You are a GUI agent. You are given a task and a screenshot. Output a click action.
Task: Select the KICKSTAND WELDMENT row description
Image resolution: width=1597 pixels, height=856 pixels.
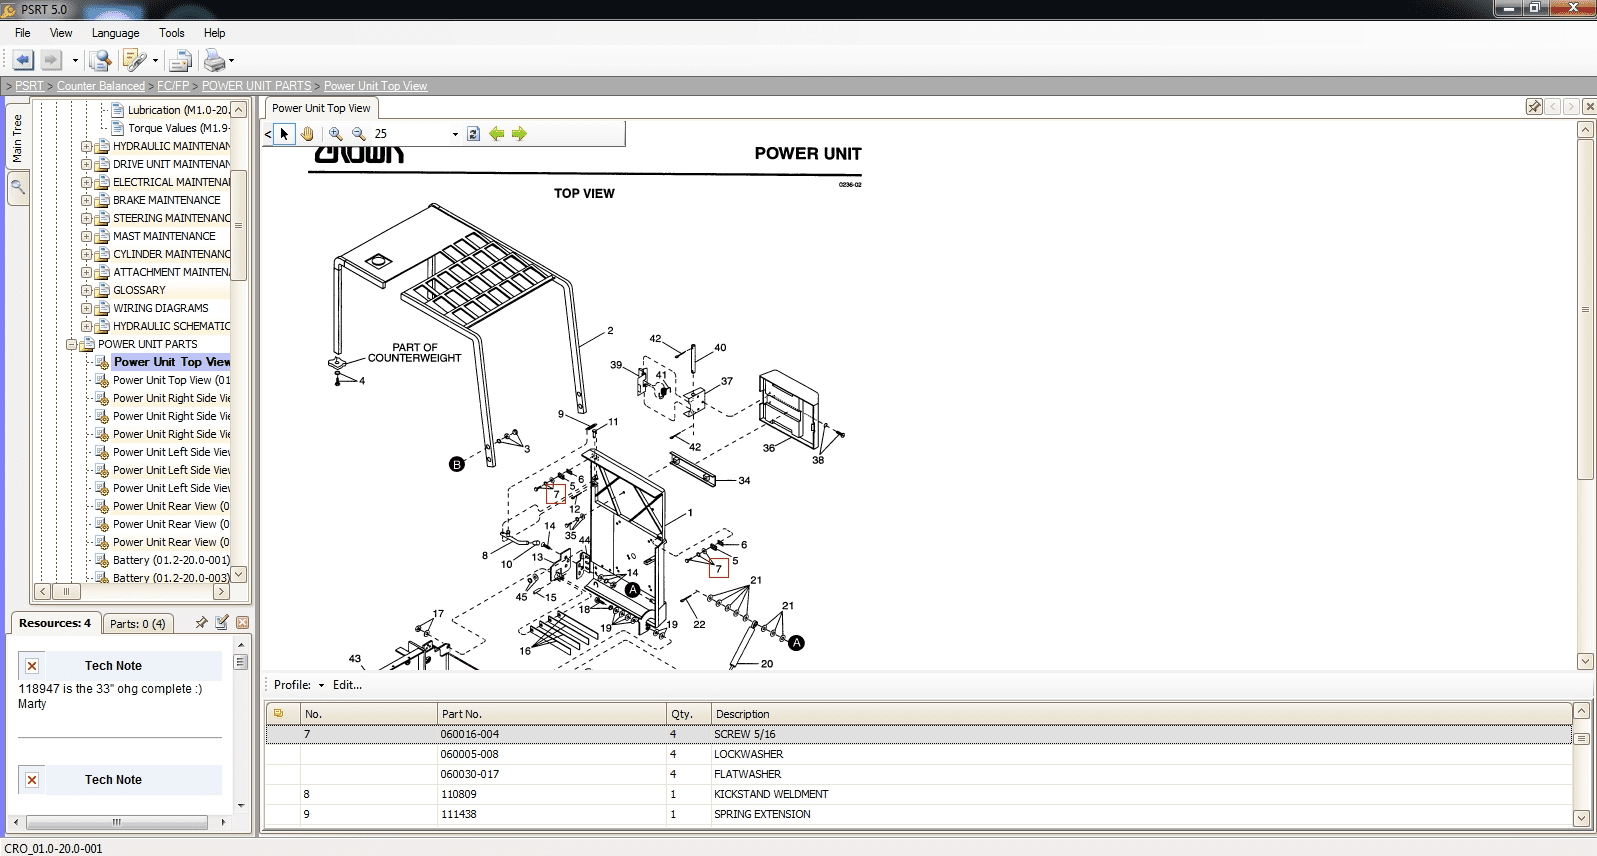[x=771, y=794]
